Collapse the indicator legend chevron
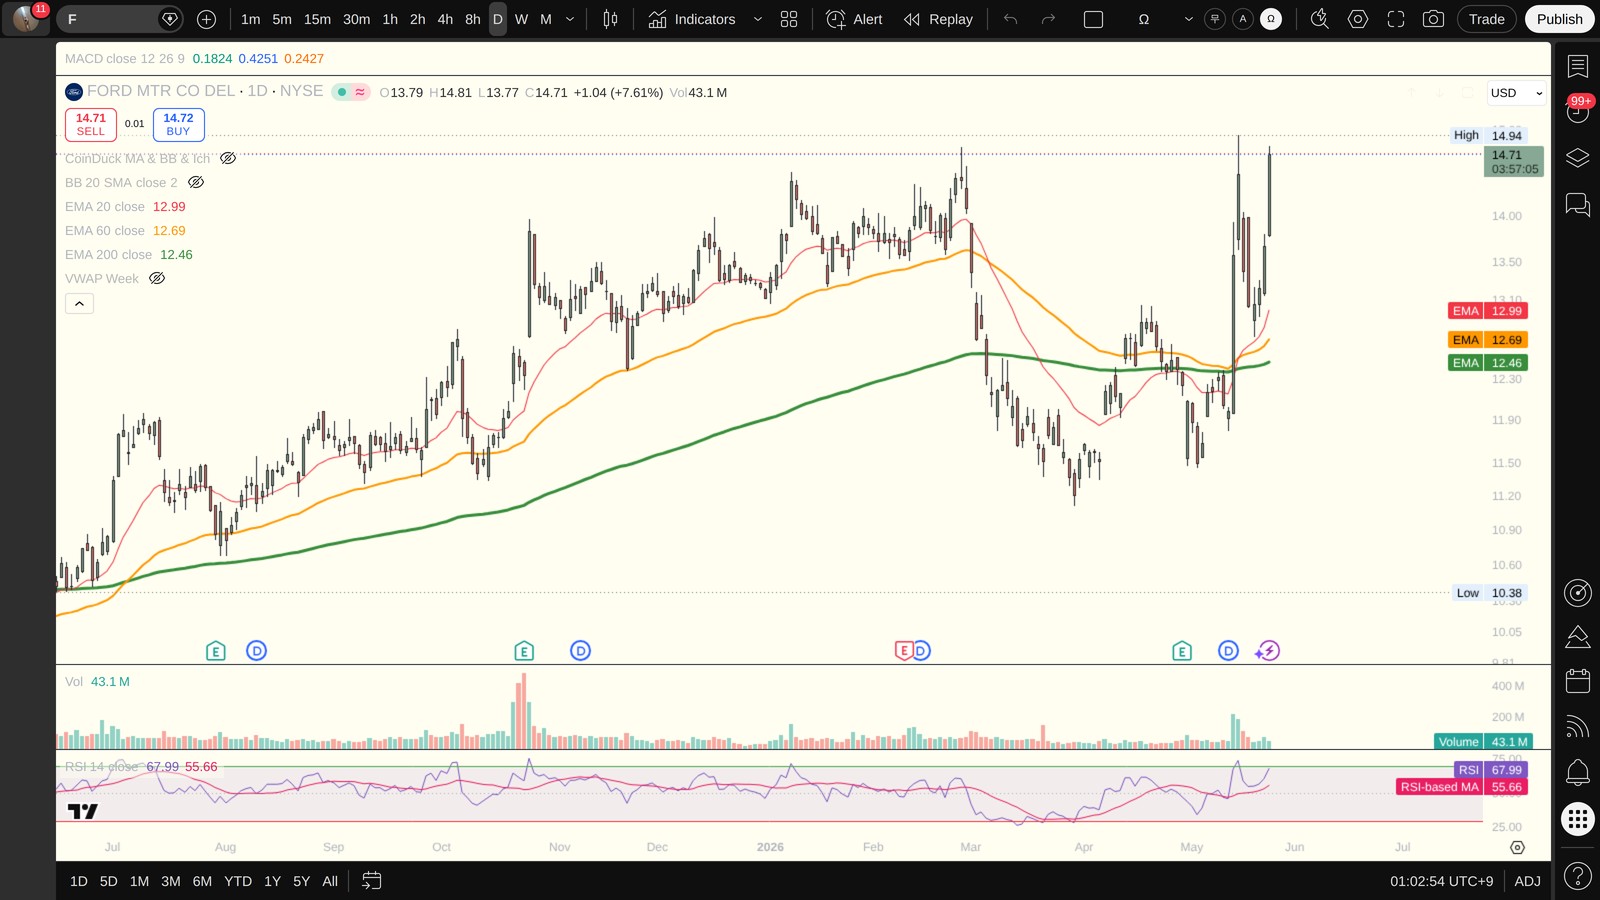Image resolution: width=1600 pixels, height=900 pixels. coord(80,303)
